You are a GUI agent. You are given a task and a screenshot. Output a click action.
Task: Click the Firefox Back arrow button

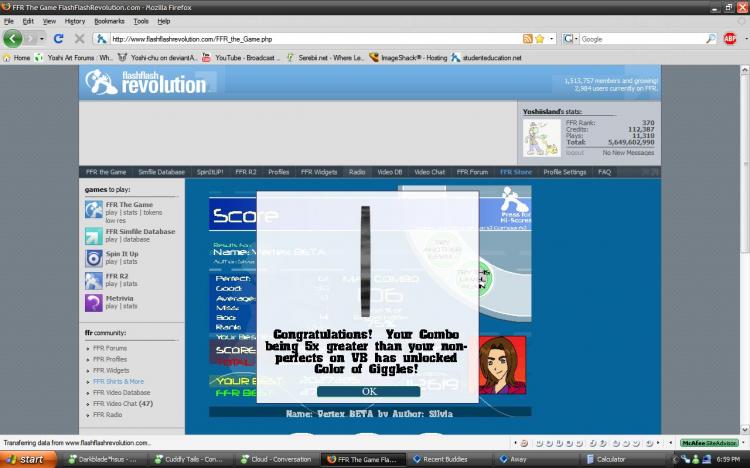coord(12,39)
